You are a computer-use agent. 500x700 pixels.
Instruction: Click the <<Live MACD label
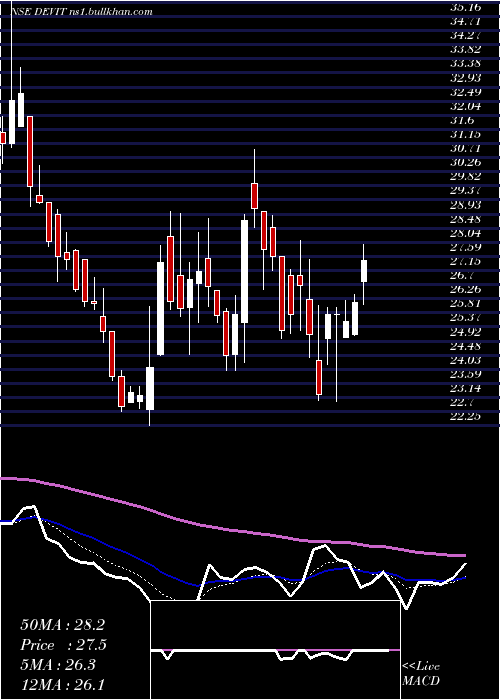pos(421,674)
